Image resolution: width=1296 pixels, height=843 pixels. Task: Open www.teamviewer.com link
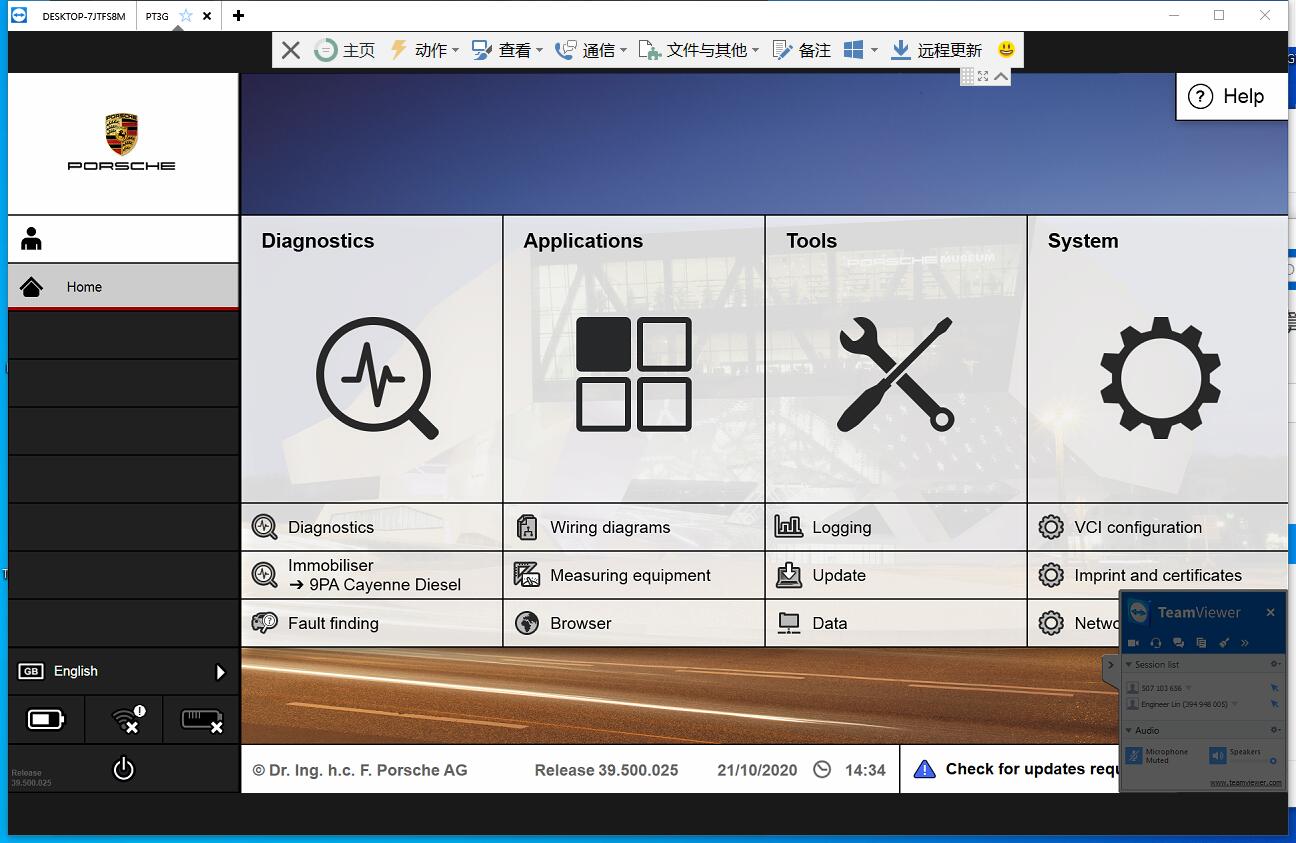pos(1245,783)
